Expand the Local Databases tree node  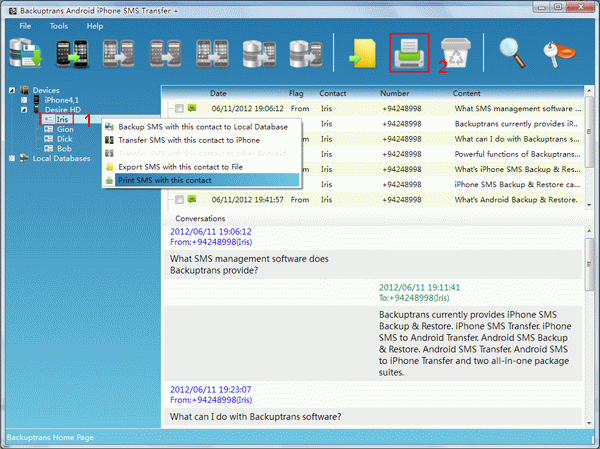(x=12, y=158)
